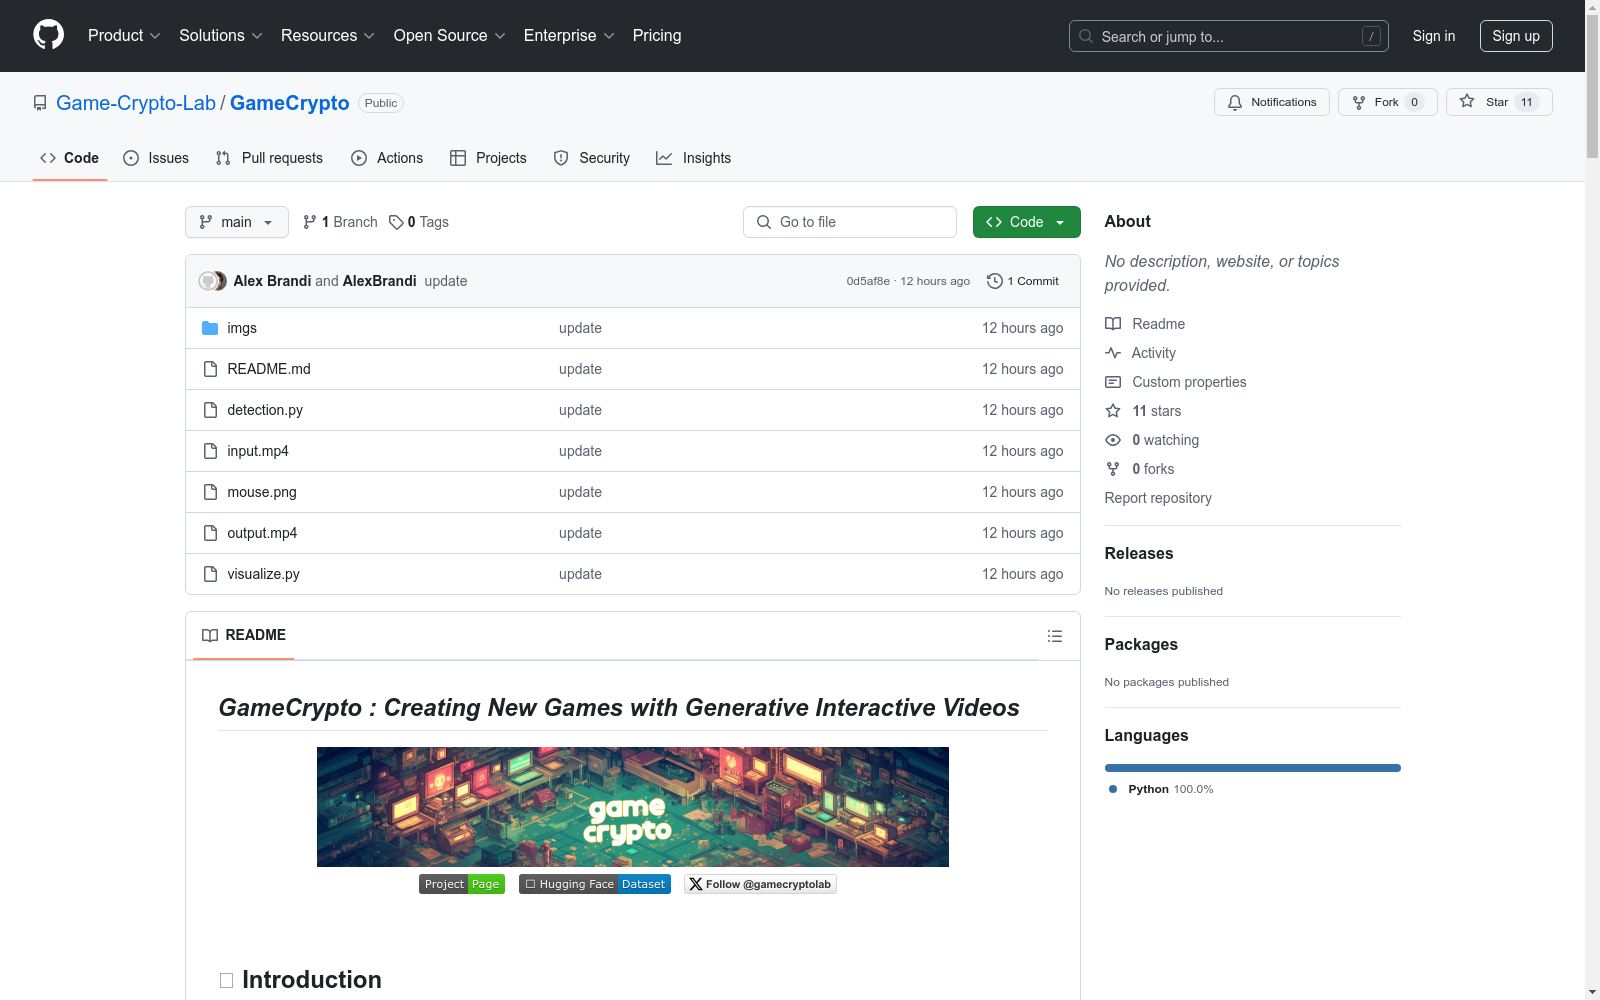The image size is (1600, 1000).
Task: View the 1 Commit history link
Action: (1022, 281)
